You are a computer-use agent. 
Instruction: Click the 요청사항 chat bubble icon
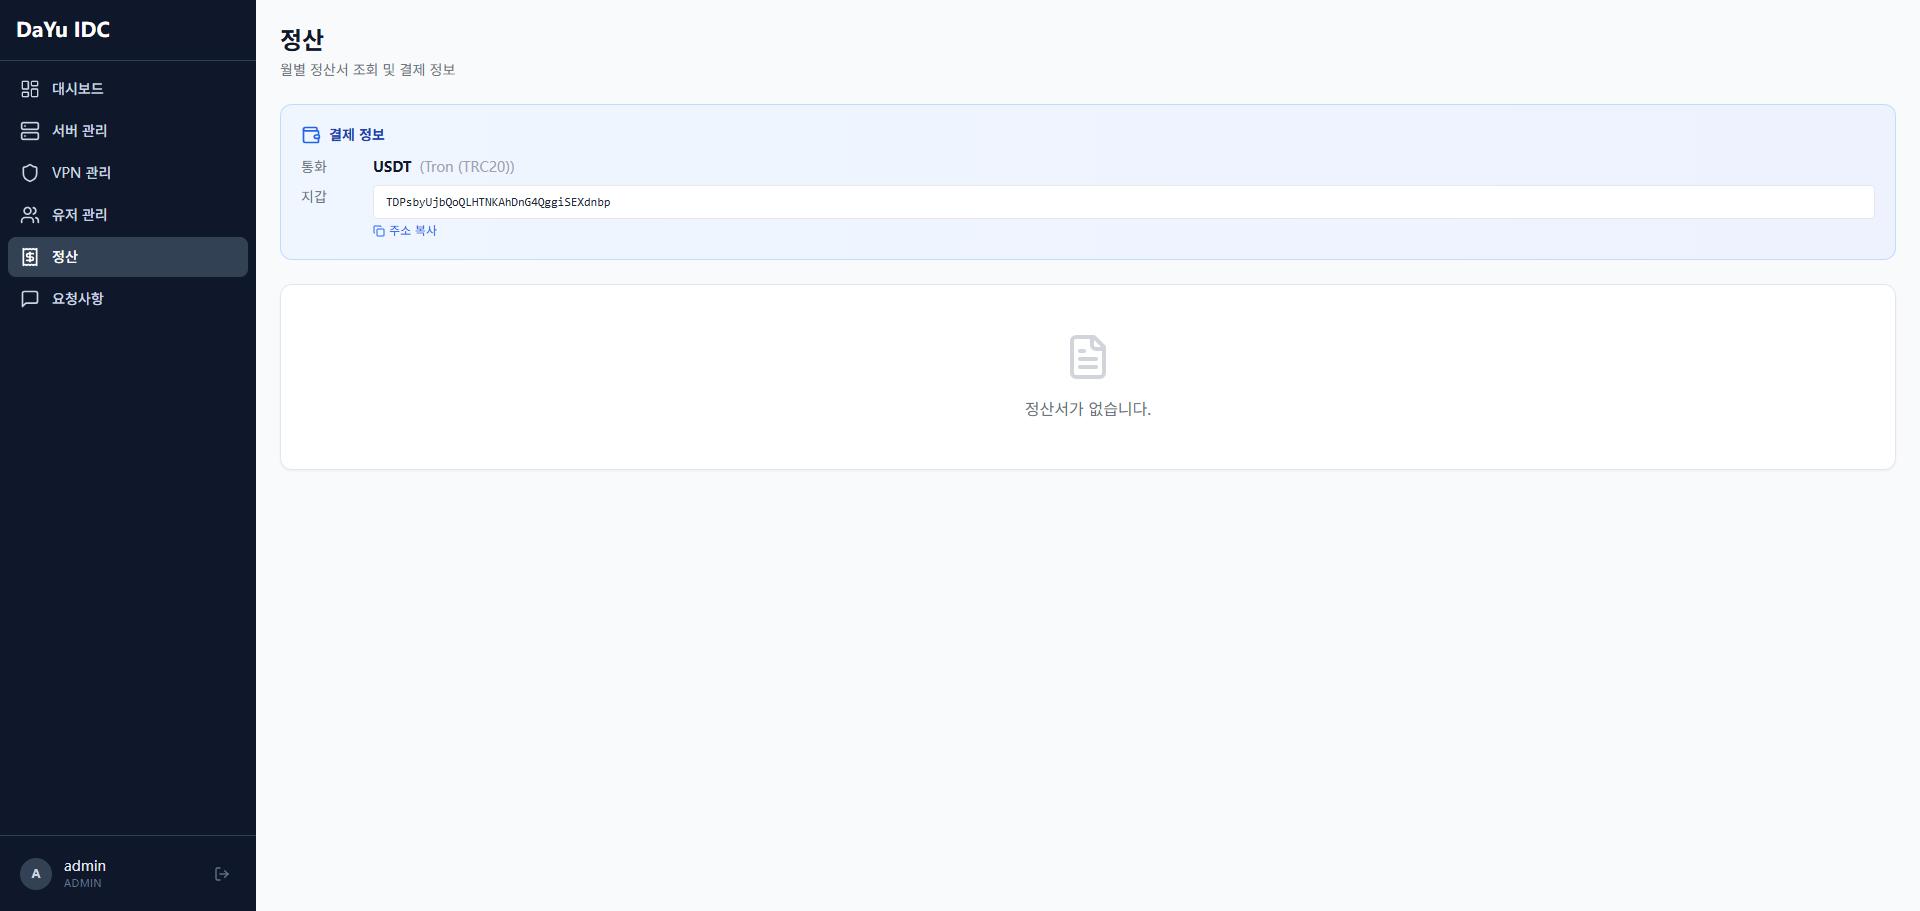point(30,299)
